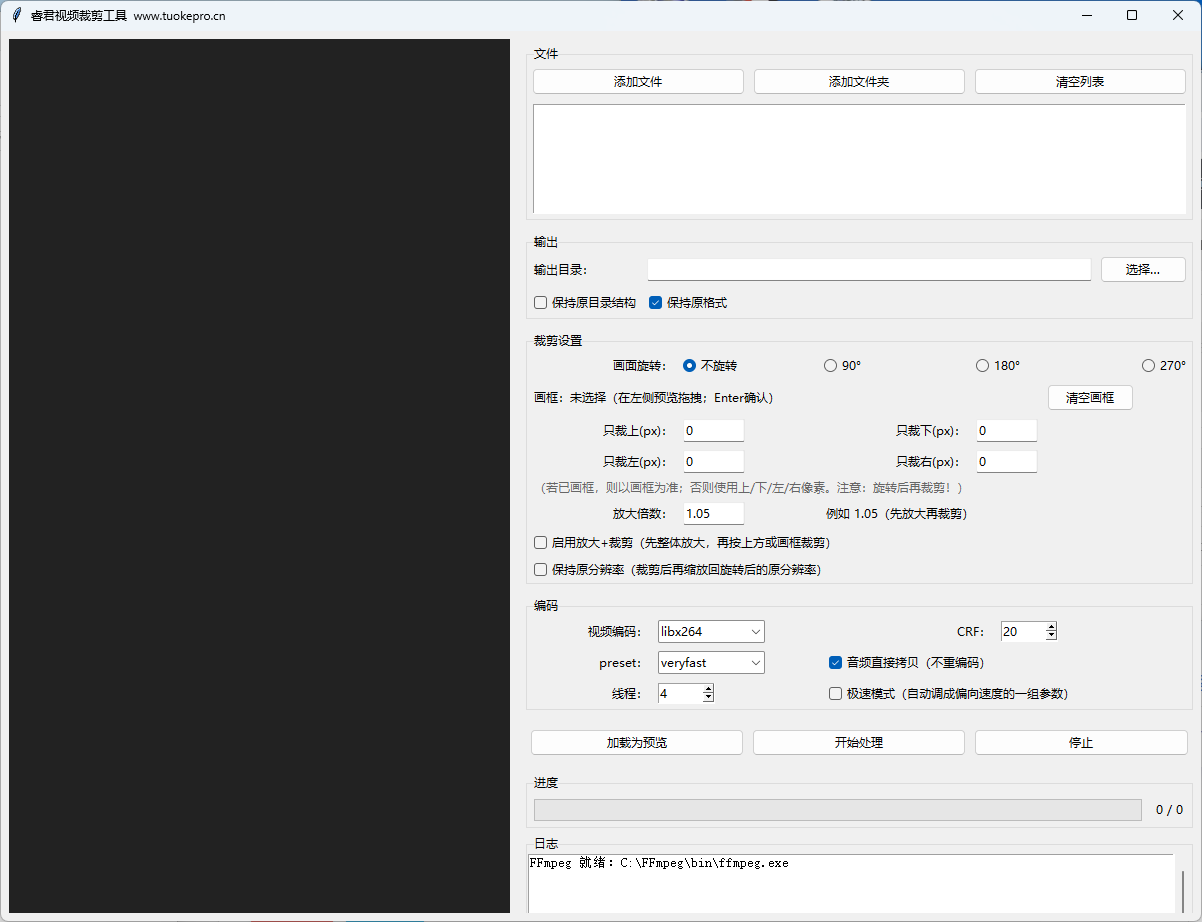Select the 90° rotation radio button
Screen dimensions: 1202x922
pos(830,366)
